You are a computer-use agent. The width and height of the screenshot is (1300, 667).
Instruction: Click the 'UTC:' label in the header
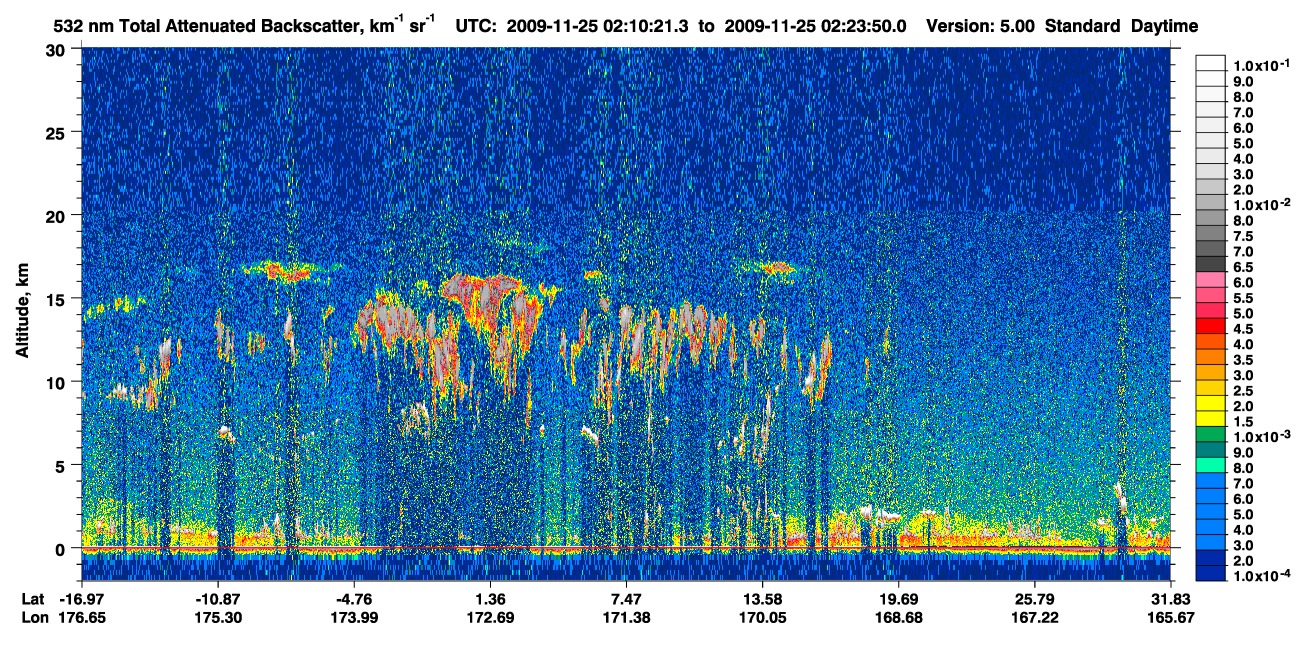(x=477, y=26)
